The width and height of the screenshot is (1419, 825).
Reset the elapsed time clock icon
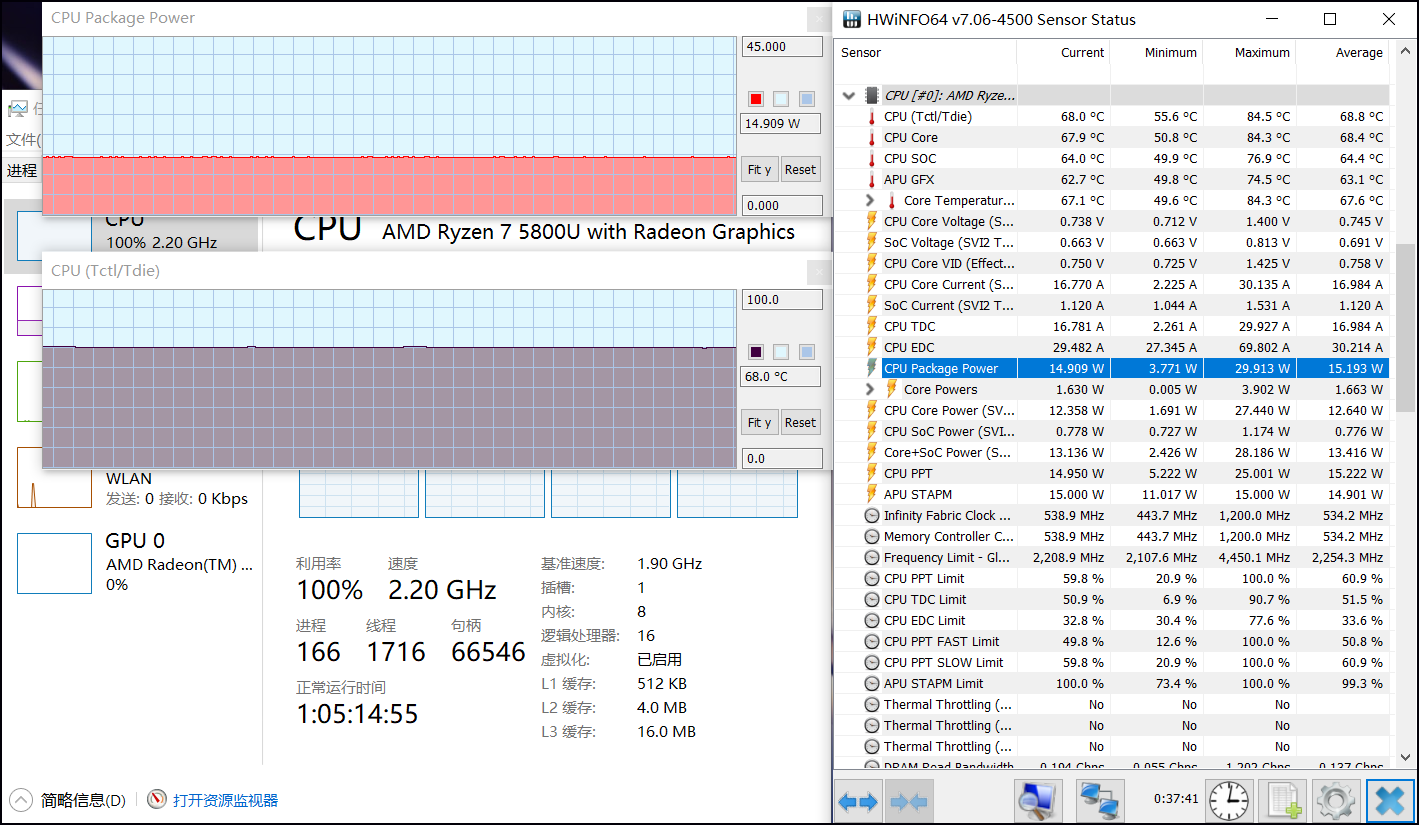coord(1228,801)
